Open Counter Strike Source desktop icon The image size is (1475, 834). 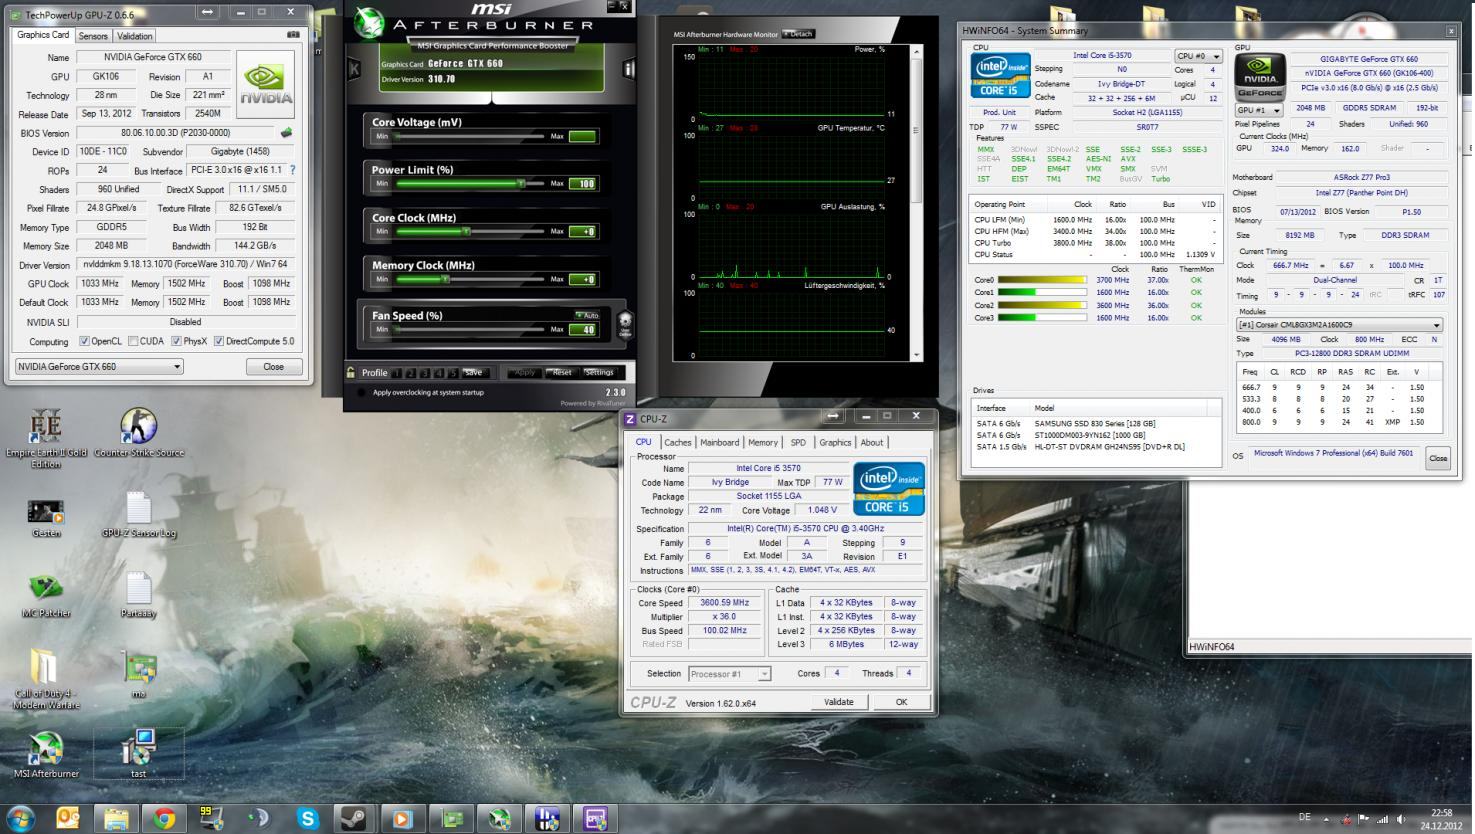click(139, 433)
